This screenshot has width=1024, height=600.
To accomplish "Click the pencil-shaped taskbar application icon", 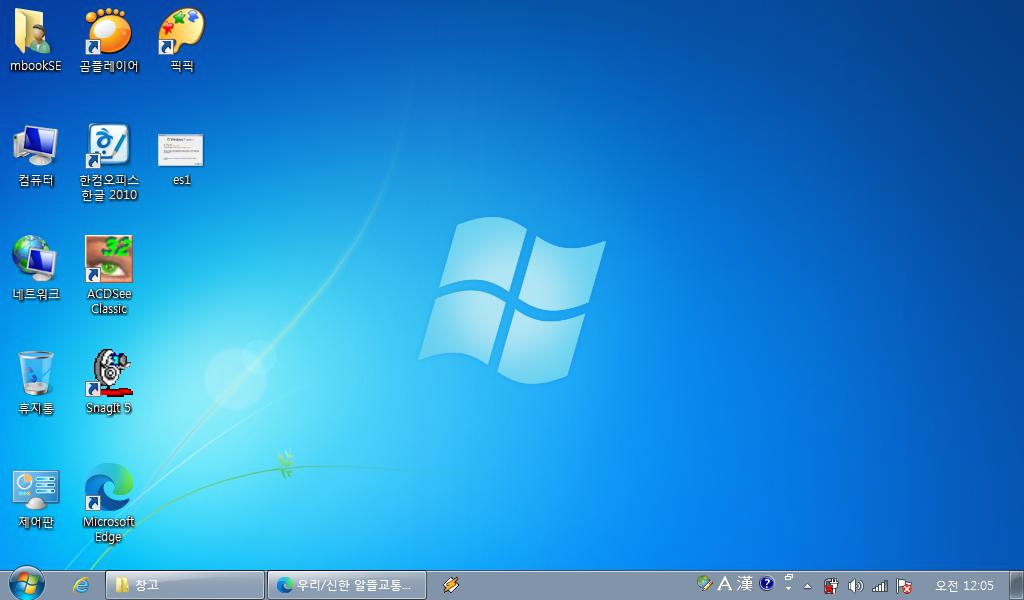I will tap(450, 585).
